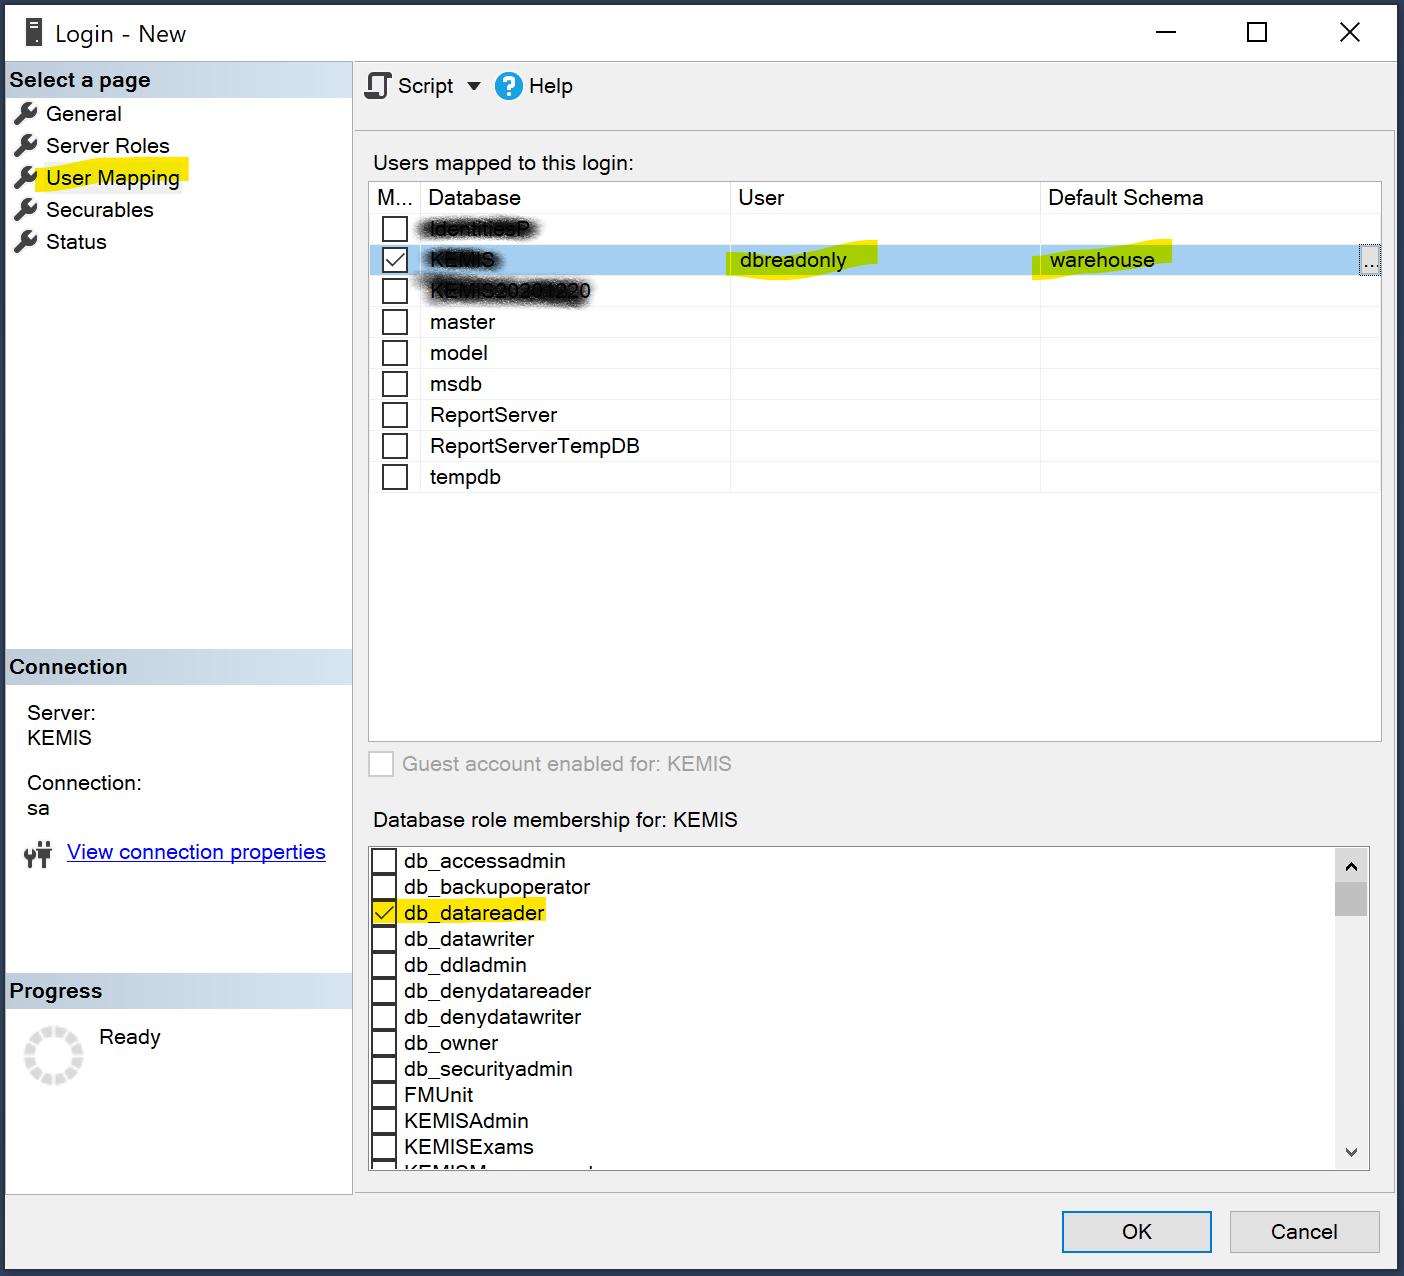Image resolution: width=1404 pixels, height=1276 pixels.
Task: Click the warehouse default schema cell
Action: coord(1101,260)
